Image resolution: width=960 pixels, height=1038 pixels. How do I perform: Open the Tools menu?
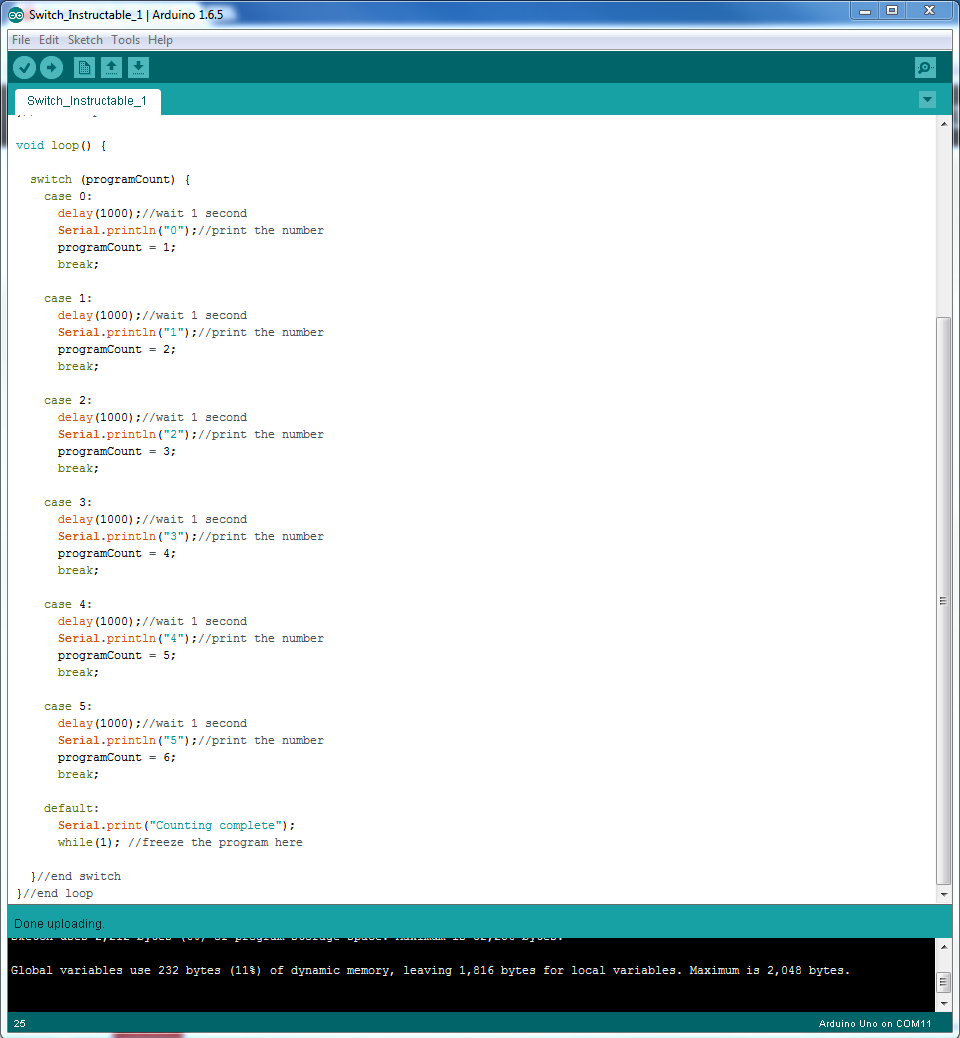coord(125,40)
